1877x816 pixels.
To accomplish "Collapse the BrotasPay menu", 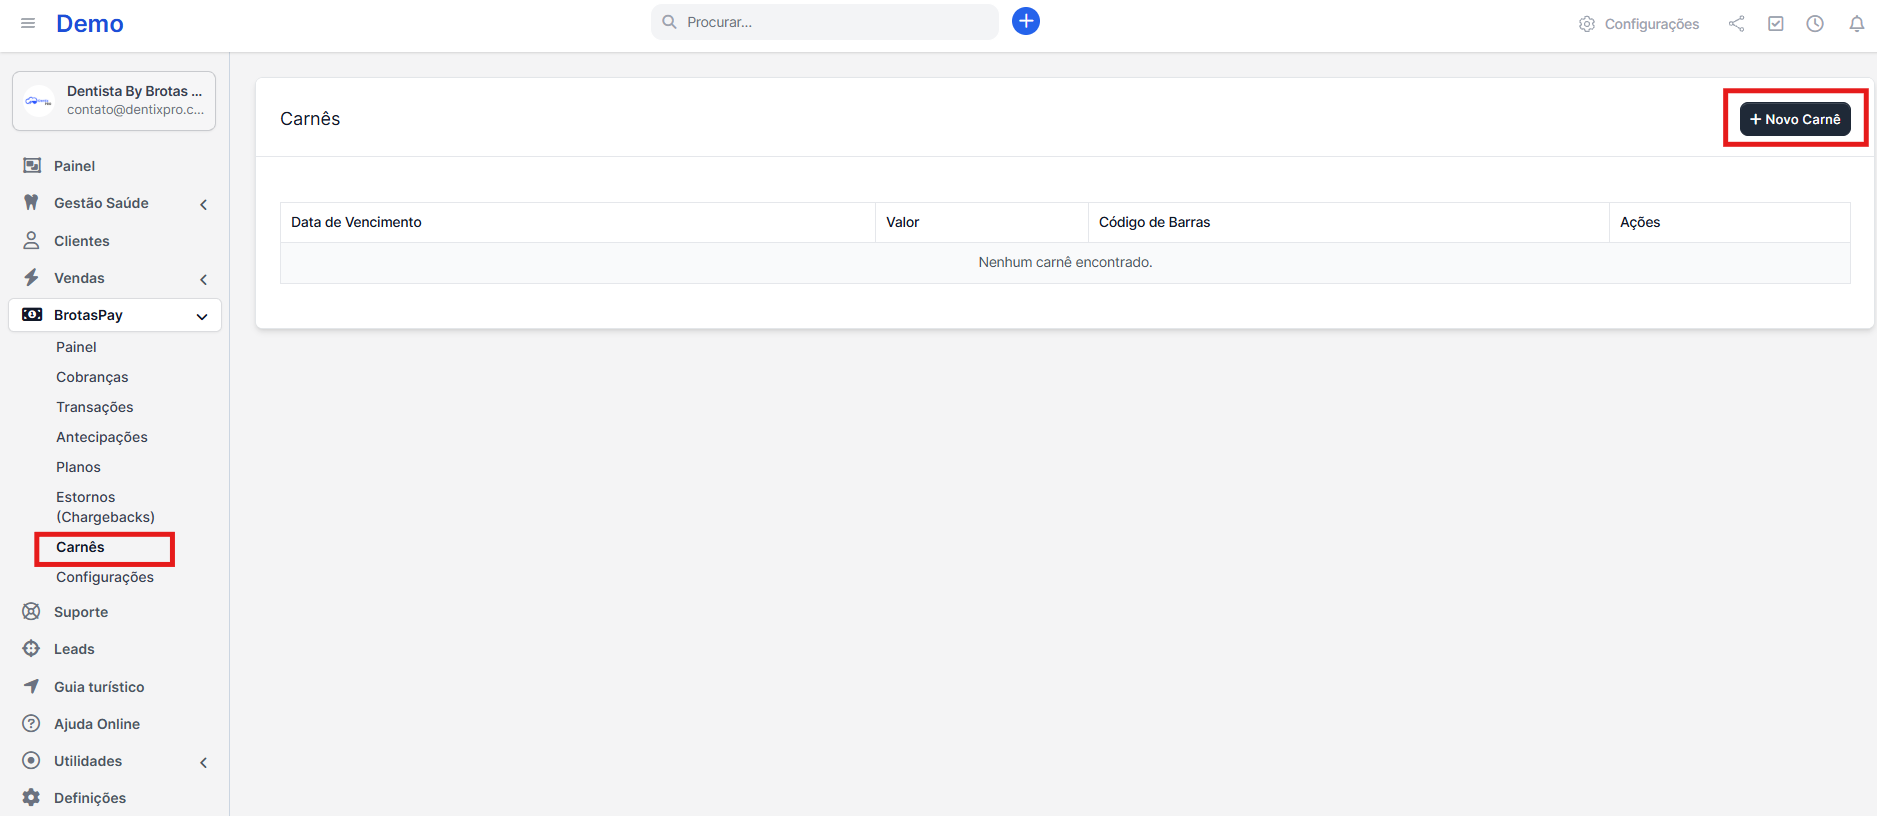I will point(201,316).
